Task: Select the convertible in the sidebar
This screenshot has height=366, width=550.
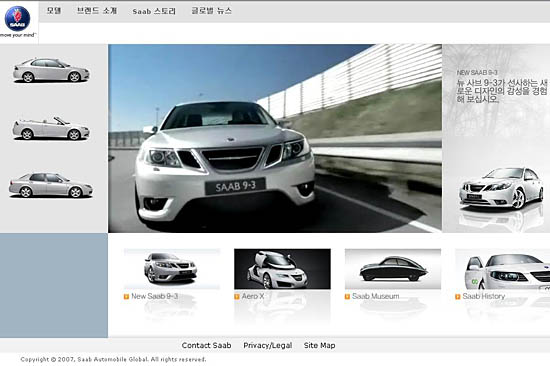Action: coord(51,129)
